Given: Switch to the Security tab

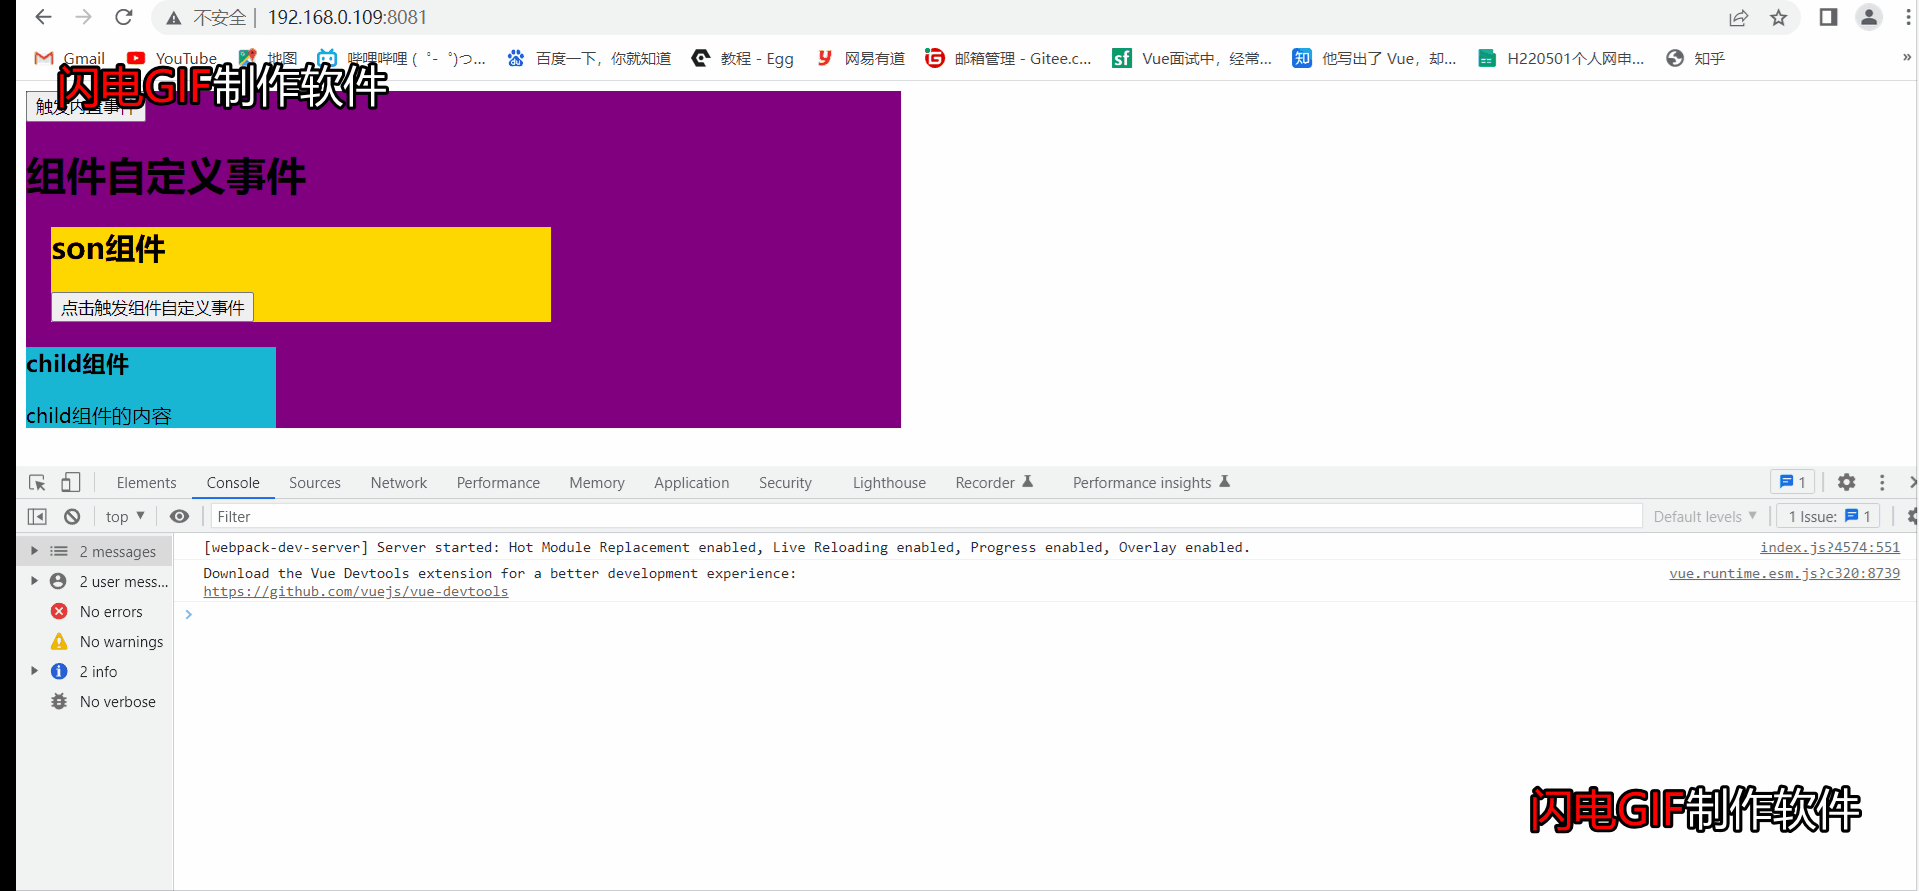Looking at the screenshot, I should click(x=785, y=483).
